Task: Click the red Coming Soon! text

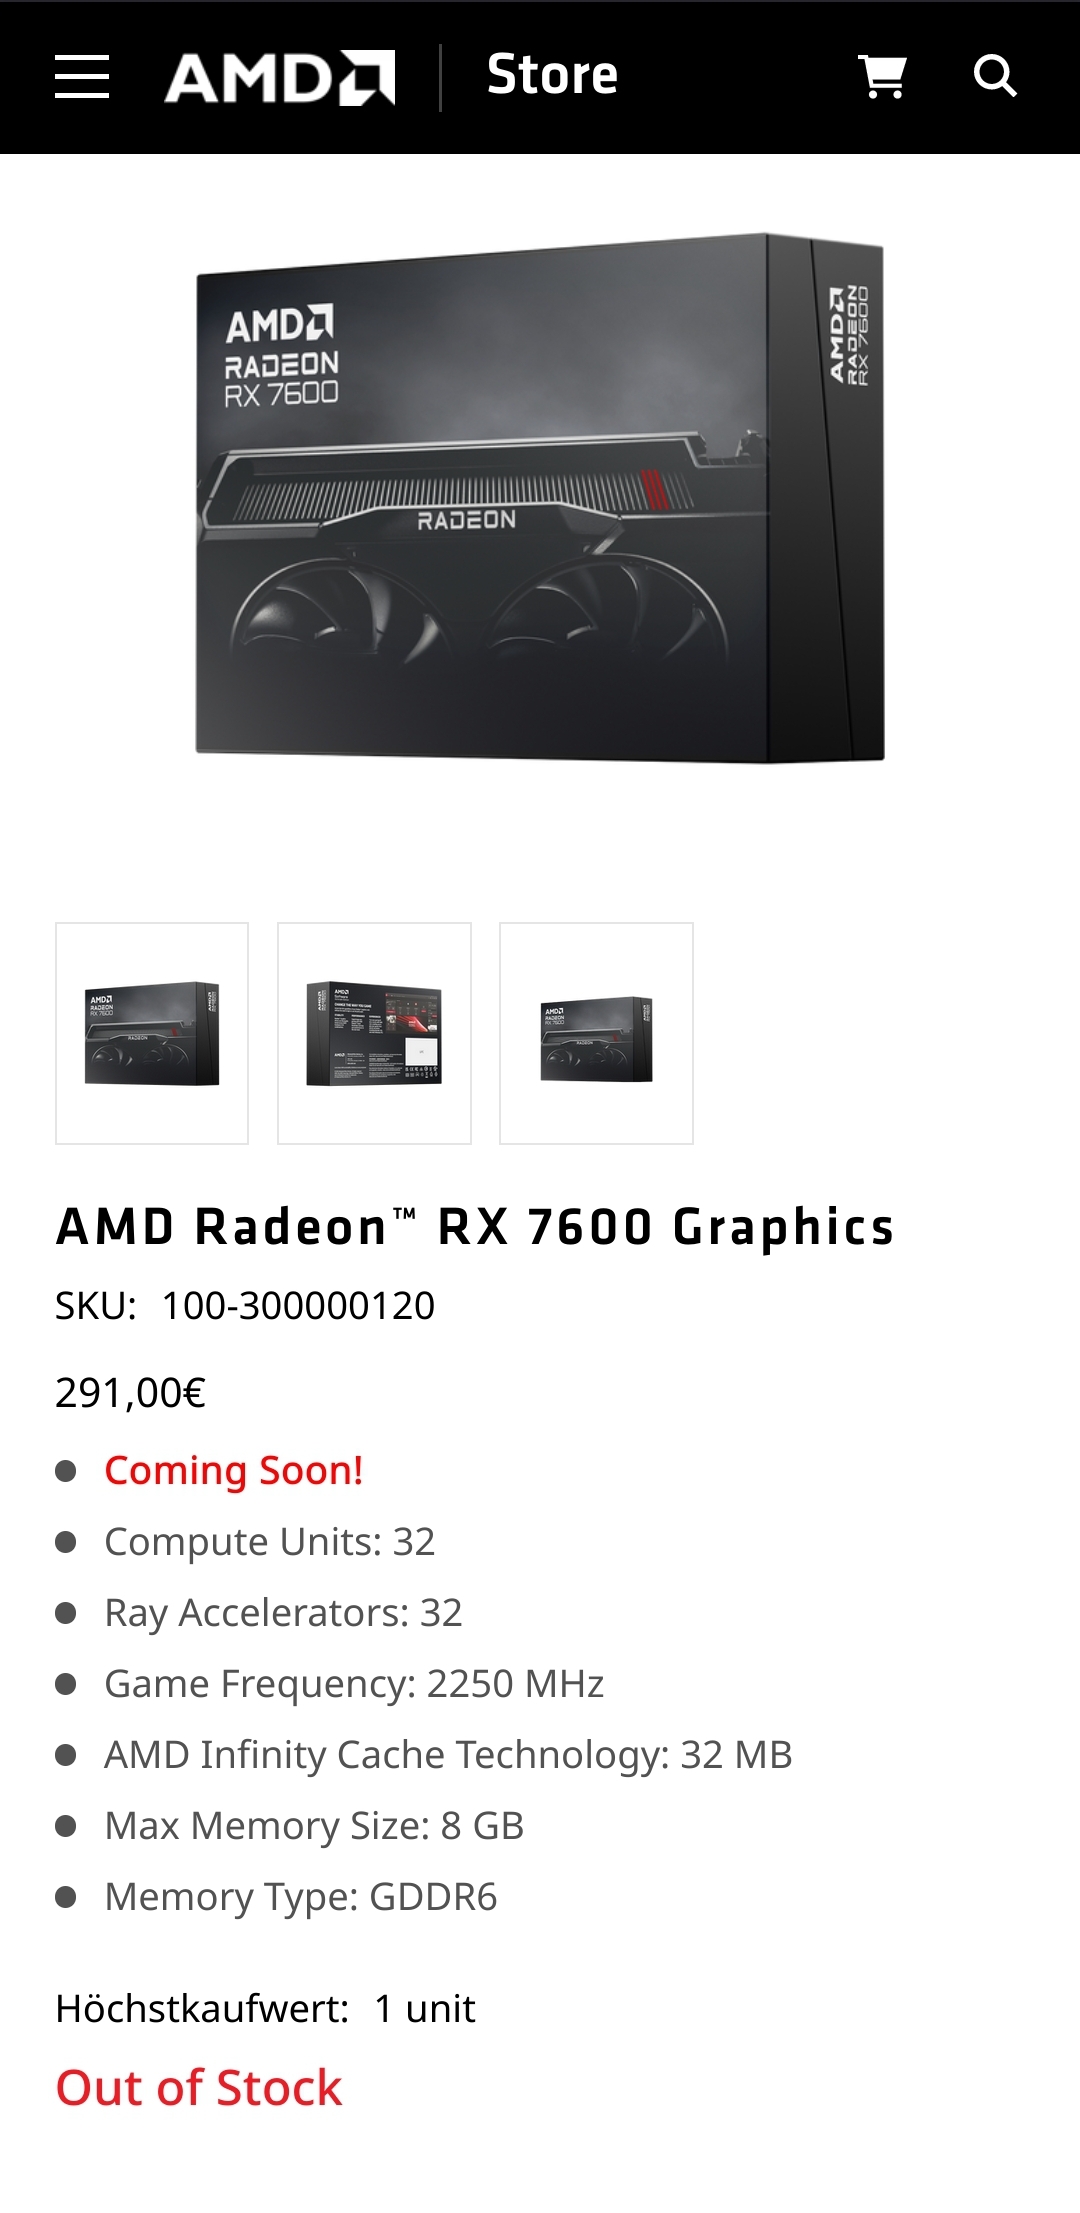Action: click(x=234, y=1471)
